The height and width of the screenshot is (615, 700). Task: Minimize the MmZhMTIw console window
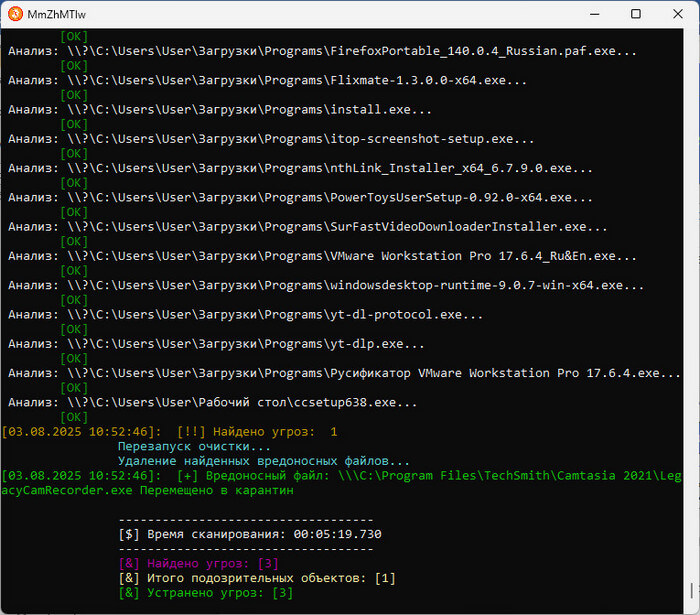pyautogui.click(x=586, y=15)
